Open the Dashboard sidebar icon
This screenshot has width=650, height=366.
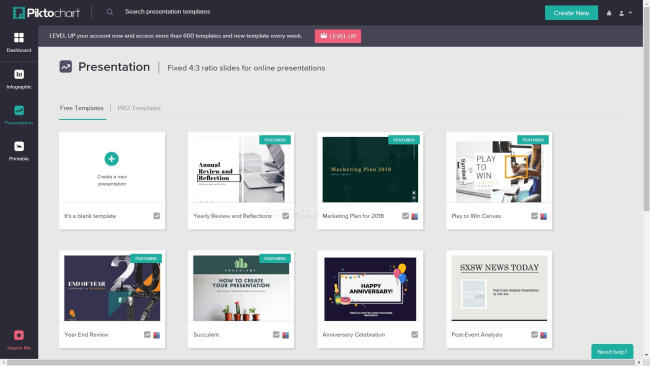pyautogui.click(x=19, y=38)
